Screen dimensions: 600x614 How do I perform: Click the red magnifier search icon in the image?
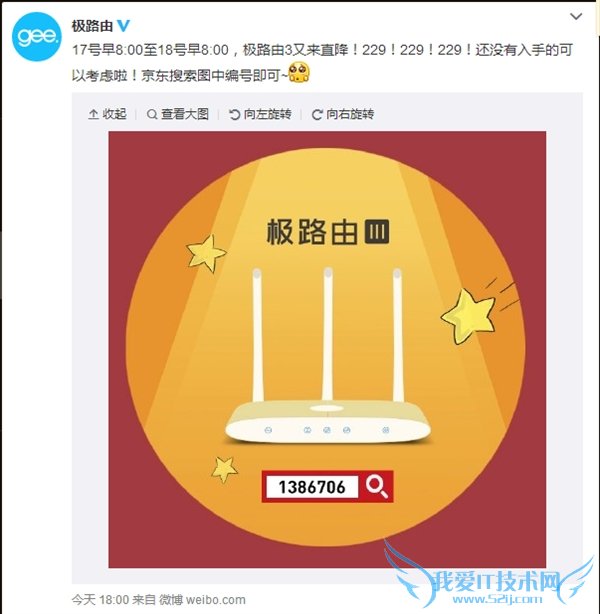pyautogui.click(x=376, y=486)
